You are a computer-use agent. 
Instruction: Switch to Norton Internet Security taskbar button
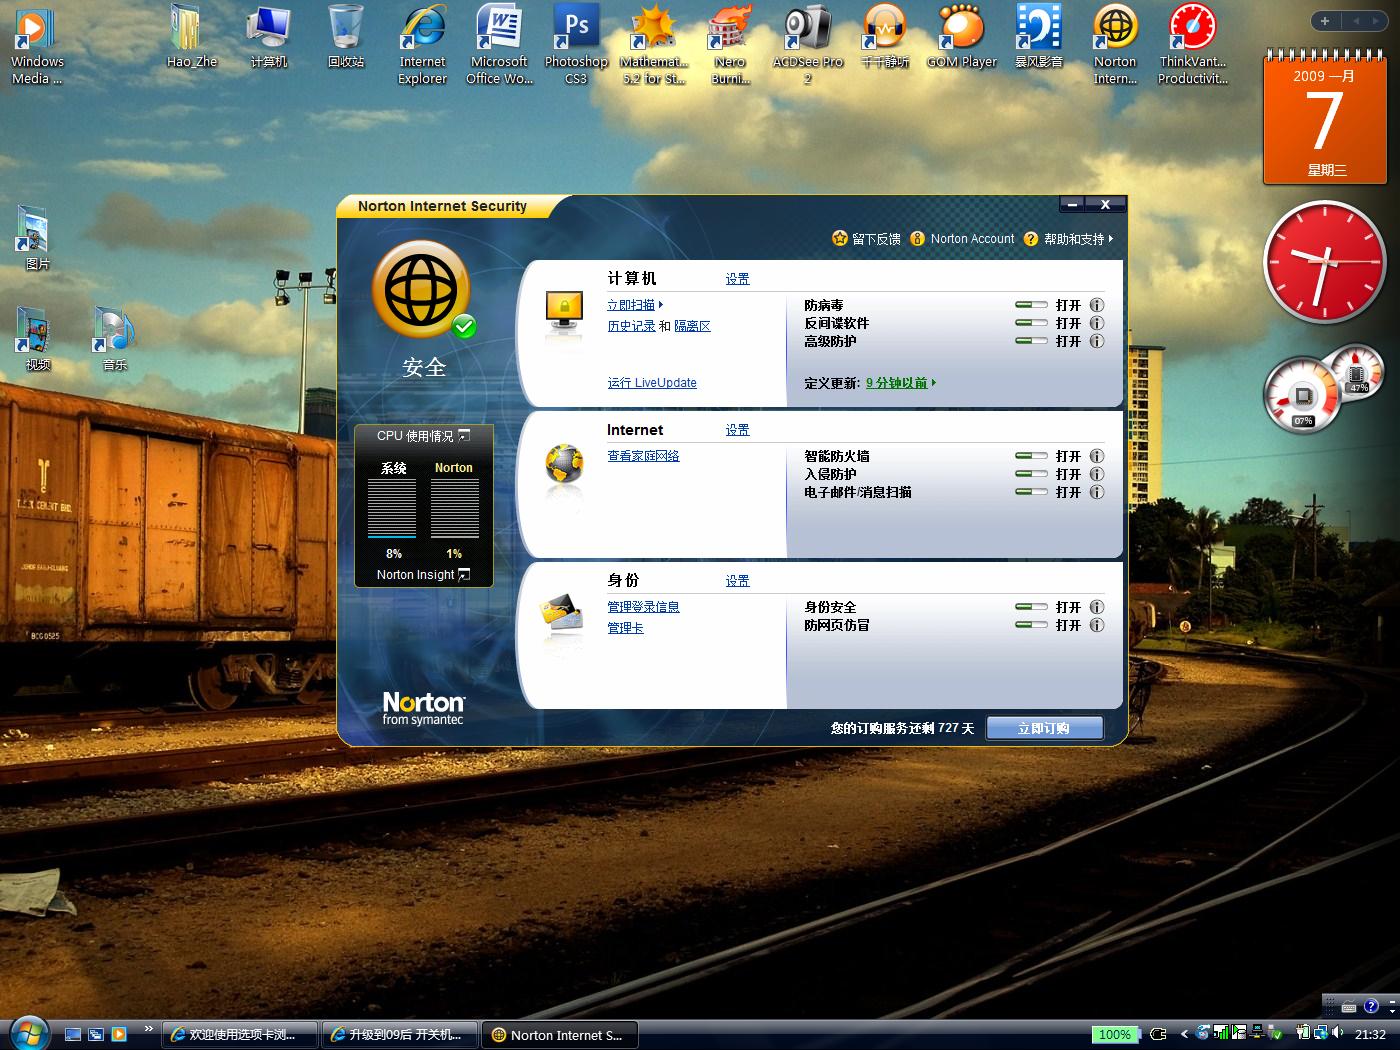pos(559,1035)
